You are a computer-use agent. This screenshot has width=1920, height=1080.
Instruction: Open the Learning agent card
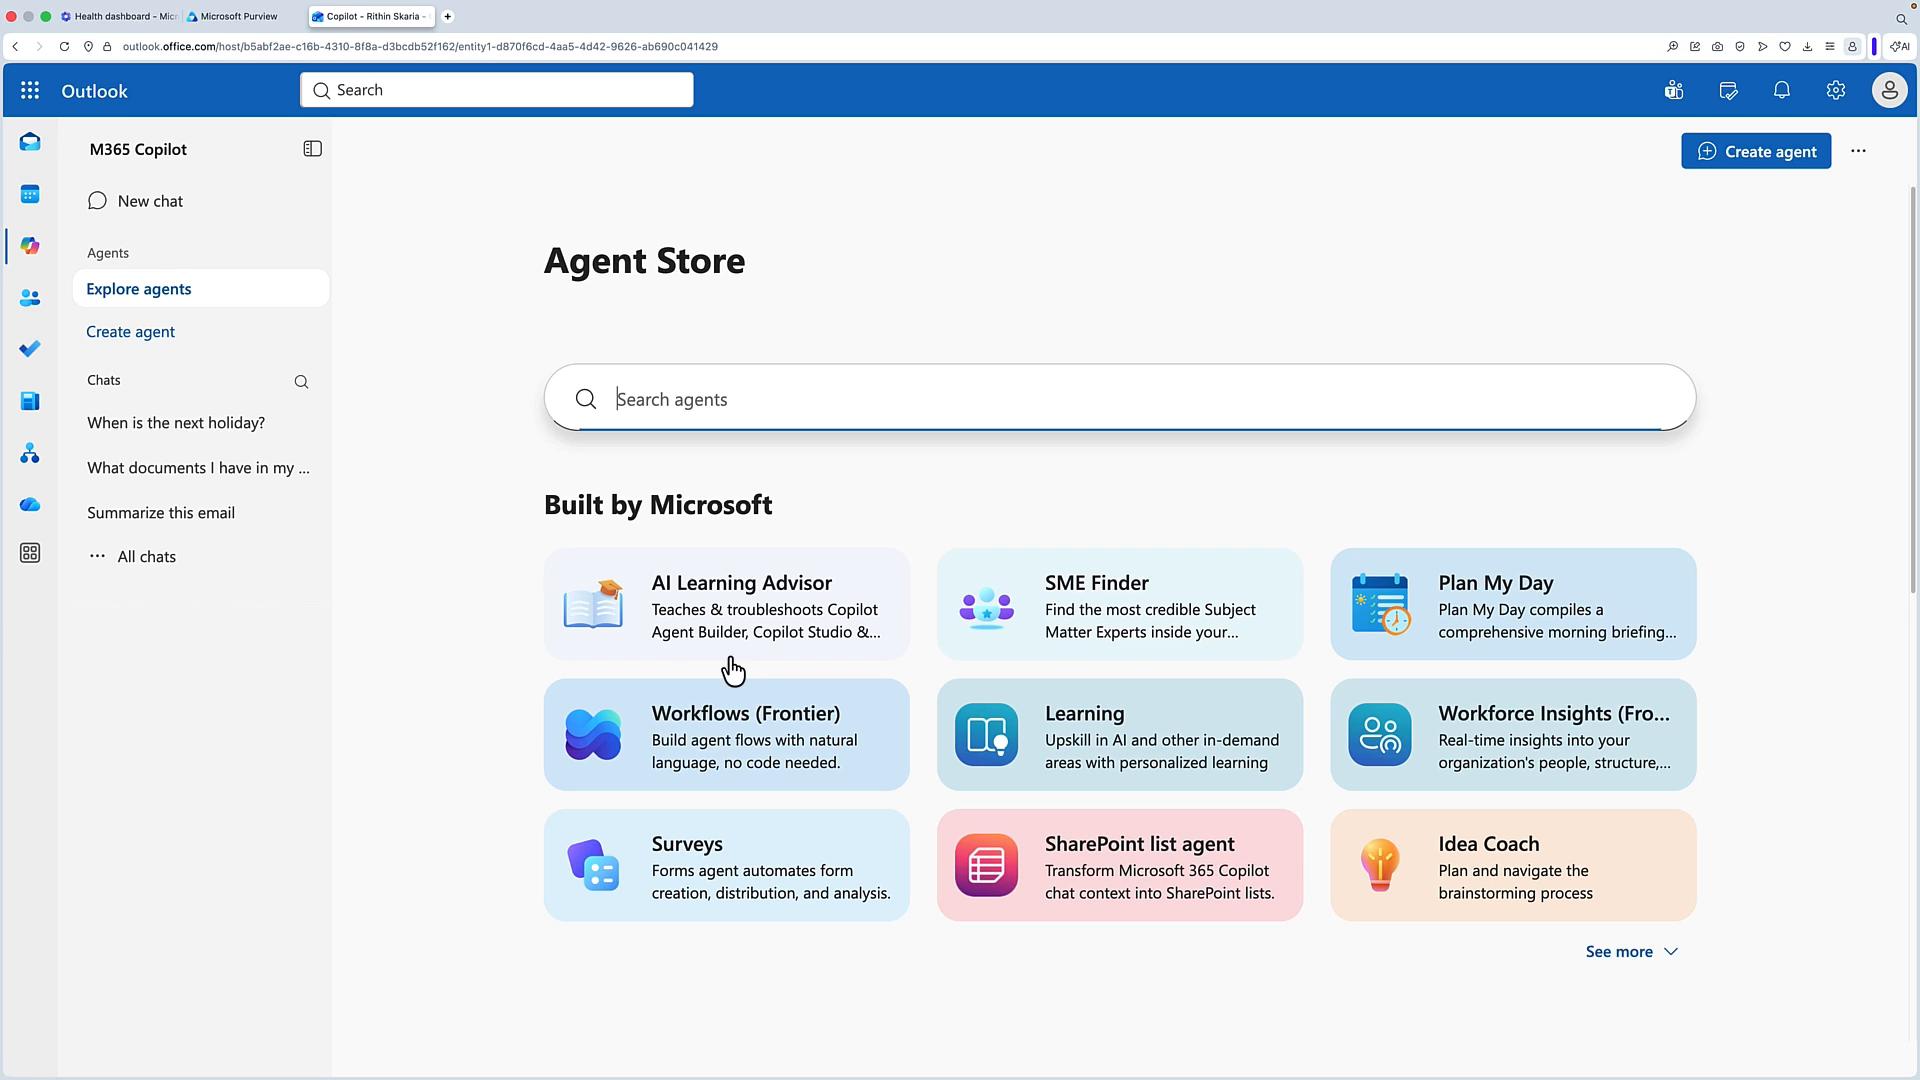coord(1120,735)
